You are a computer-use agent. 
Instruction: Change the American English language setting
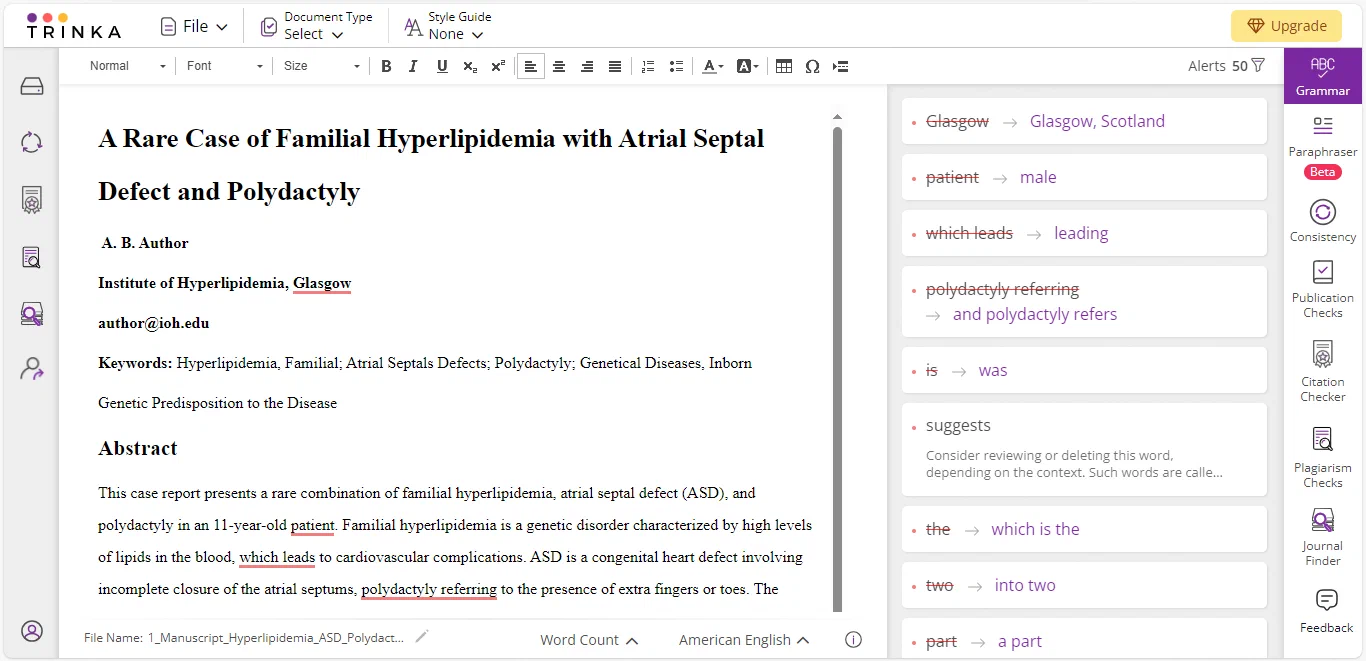[x=744, y=640]
